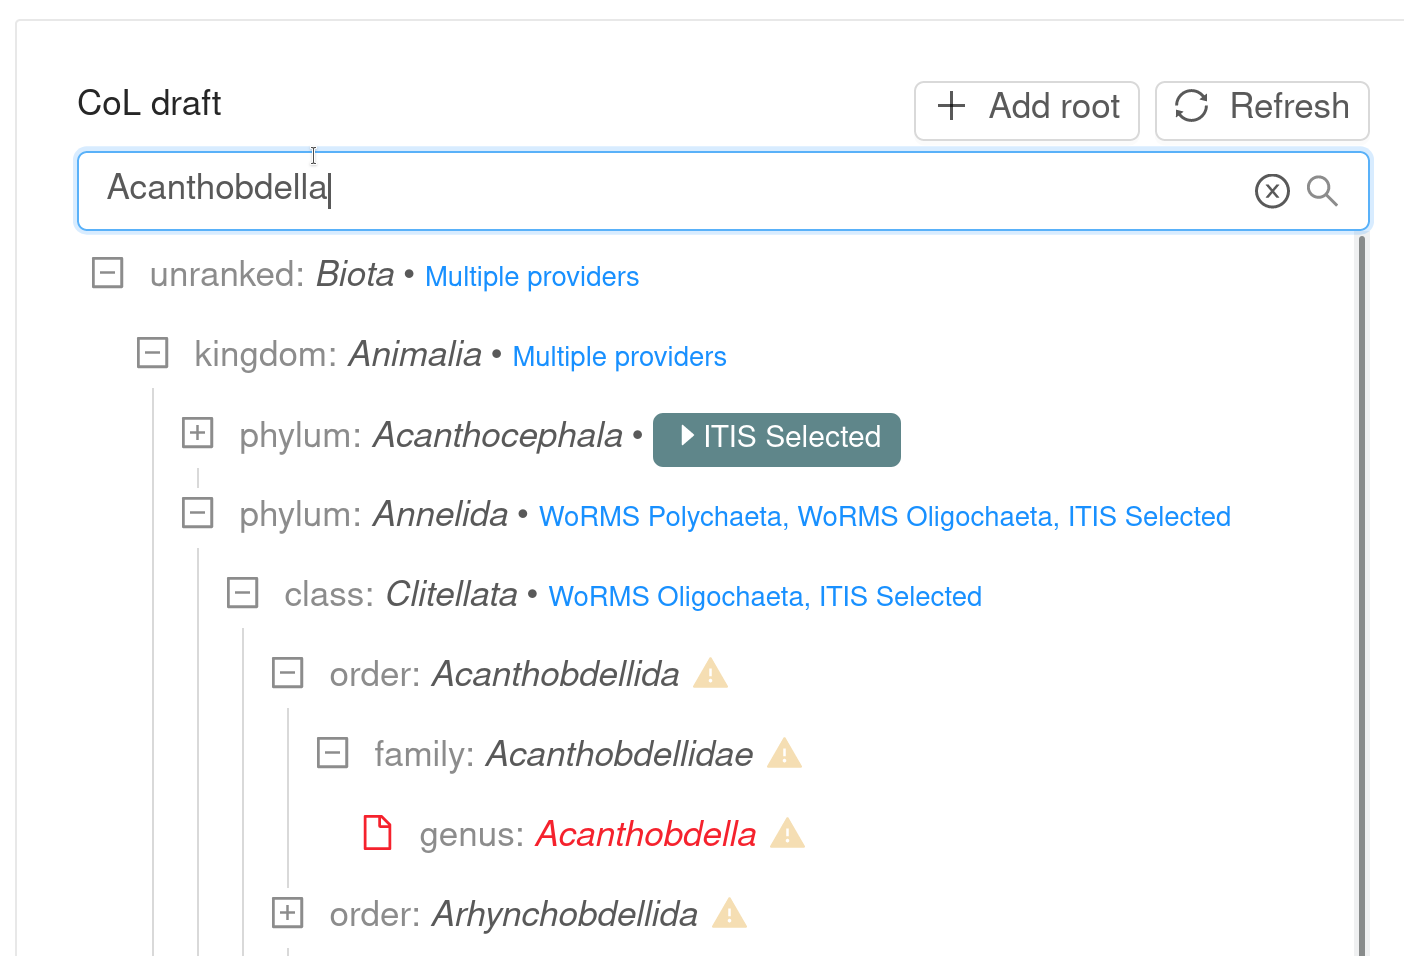This screenshot has height=956, width=1404.
Task: Click the ITIS Selected link on Clitellata
Action: (899, 596)
